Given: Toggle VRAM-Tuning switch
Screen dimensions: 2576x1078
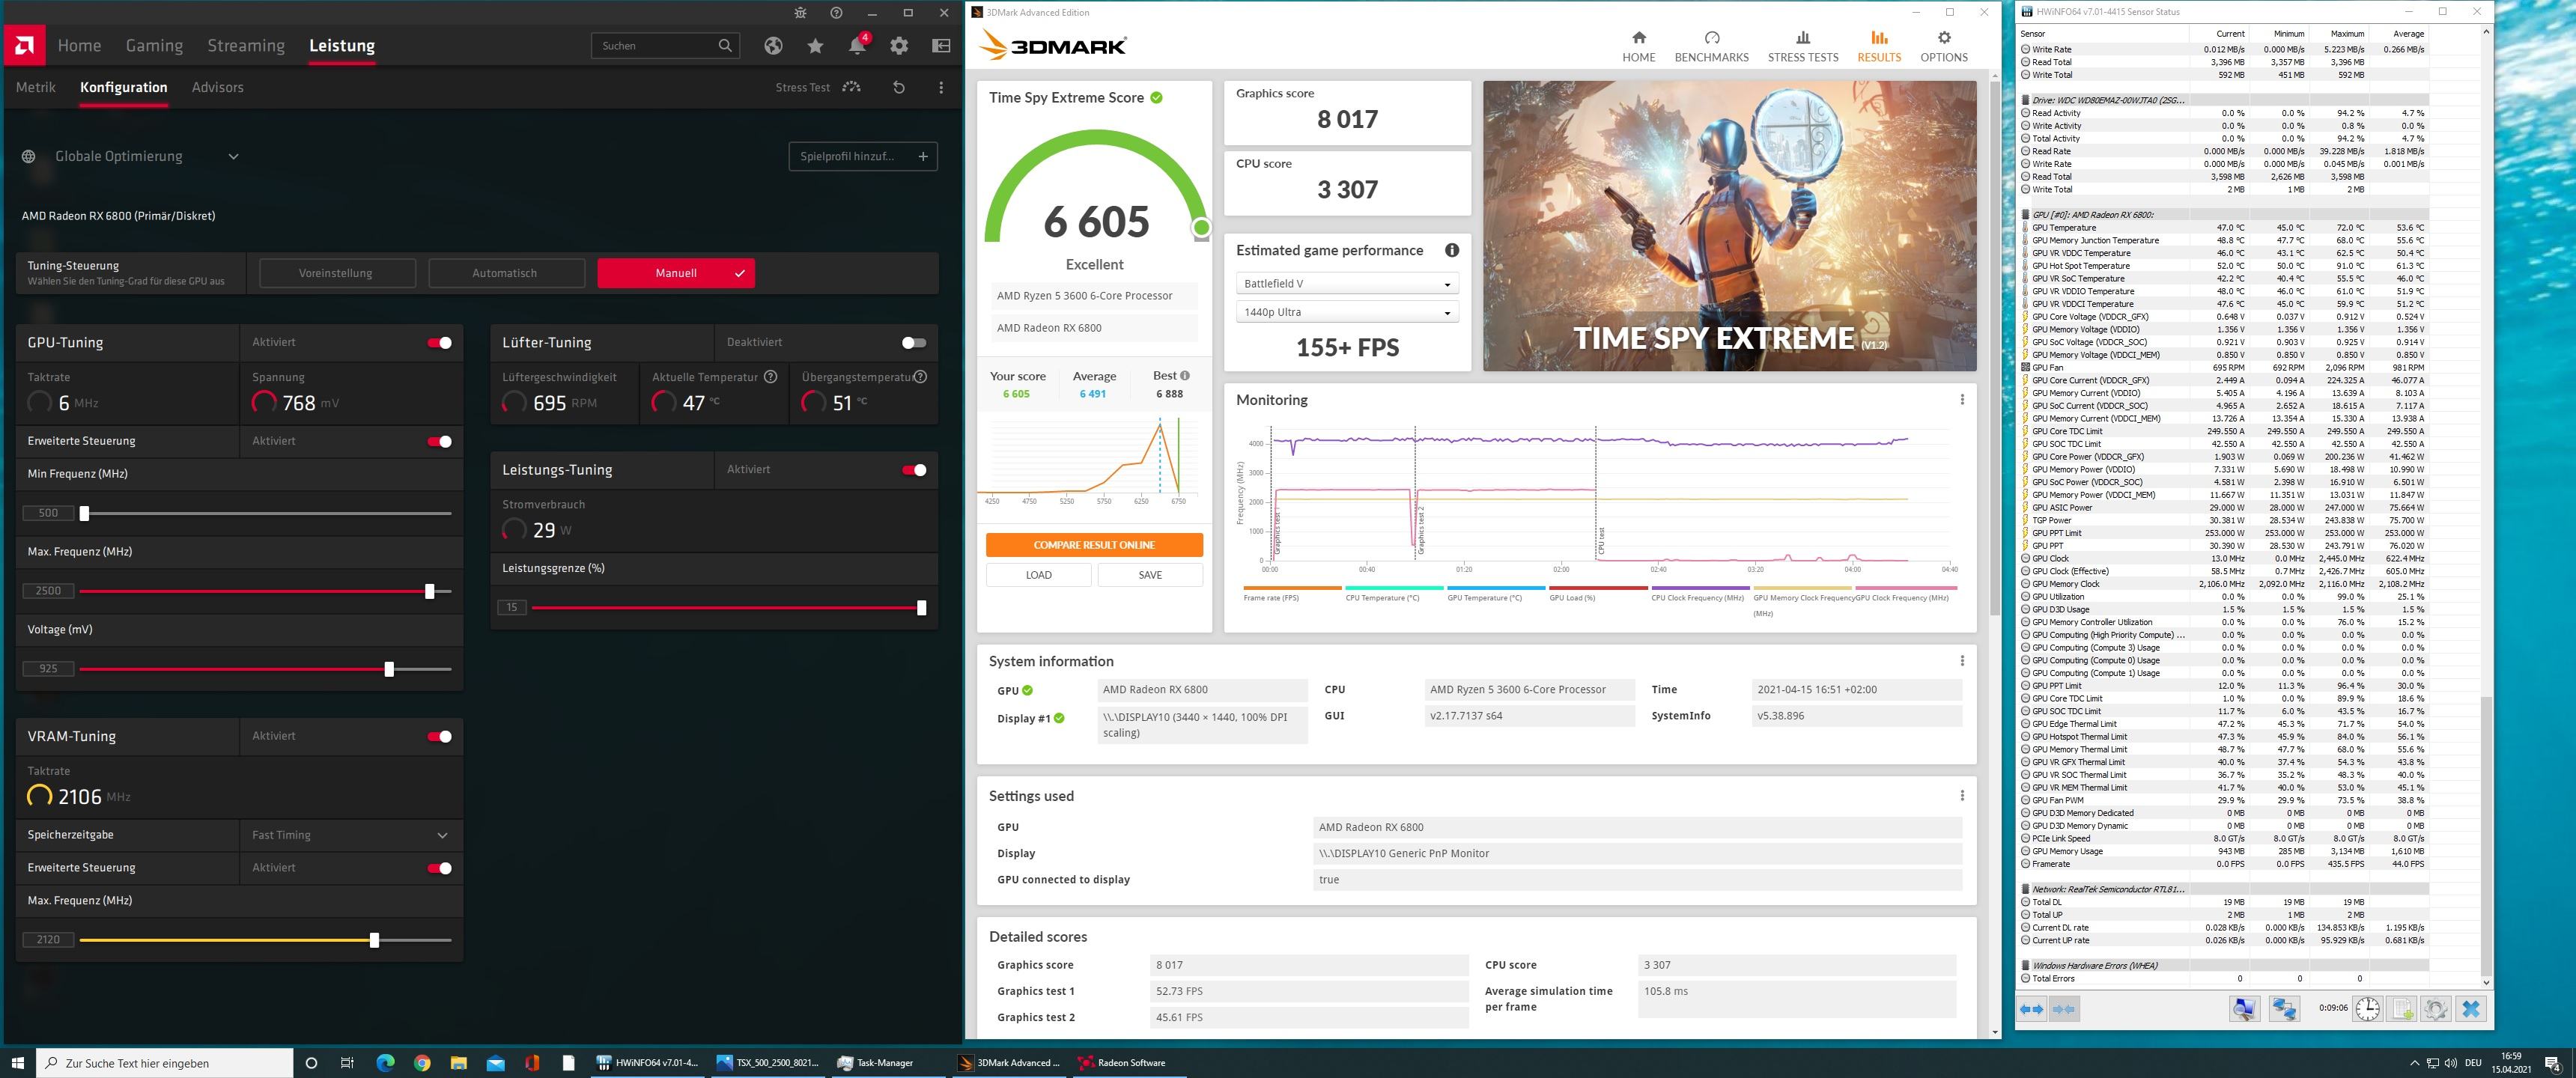Looking at the screenshot, I should click(439, 737).
